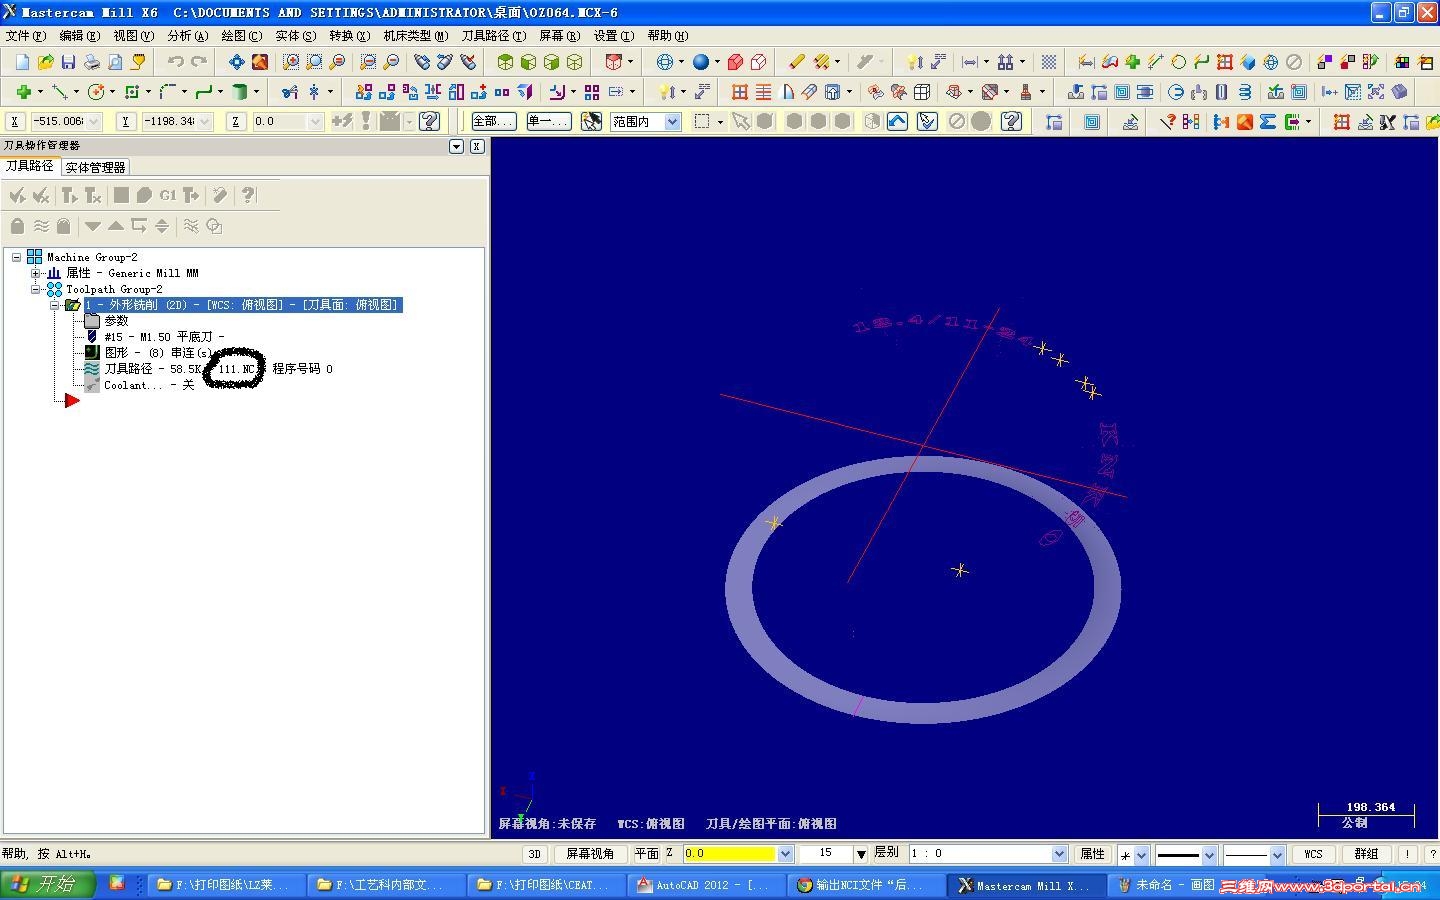Open the 文件 menu

[x=25, y=36]
